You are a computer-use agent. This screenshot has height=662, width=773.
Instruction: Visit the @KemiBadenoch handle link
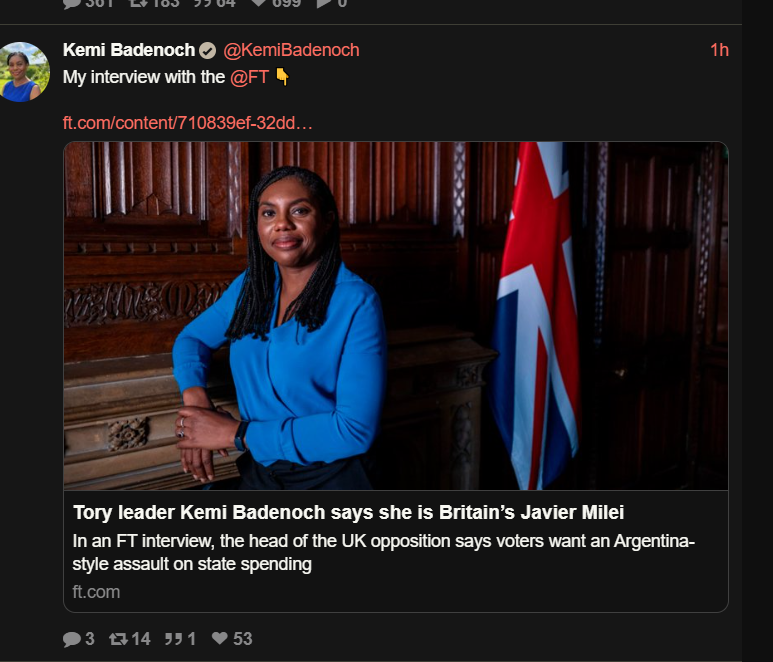tap(291, 50)
